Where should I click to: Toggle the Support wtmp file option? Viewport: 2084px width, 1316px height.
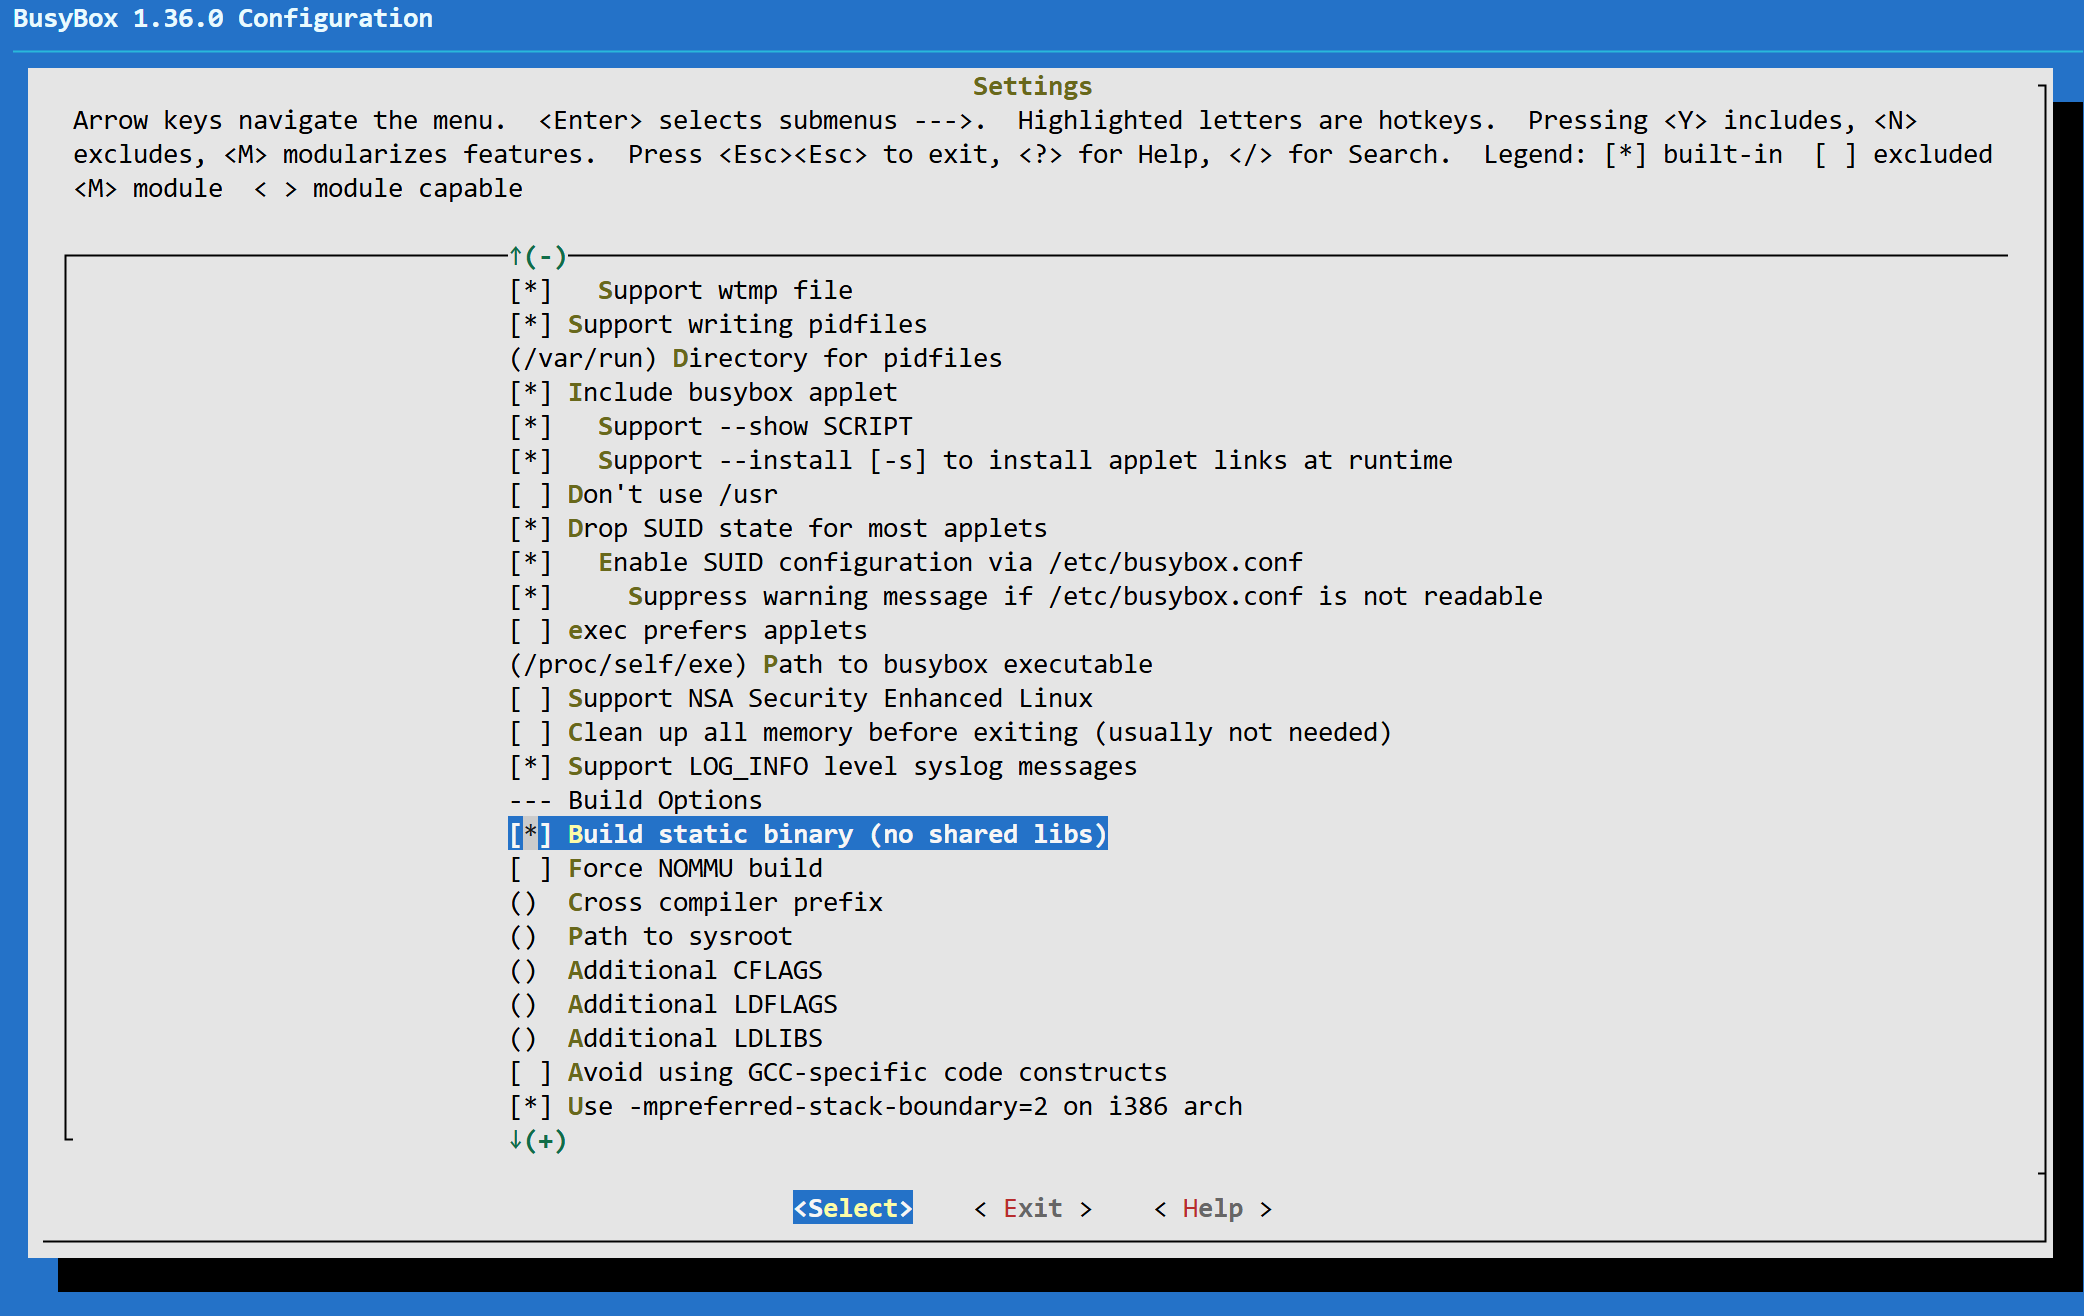[681, 290]
